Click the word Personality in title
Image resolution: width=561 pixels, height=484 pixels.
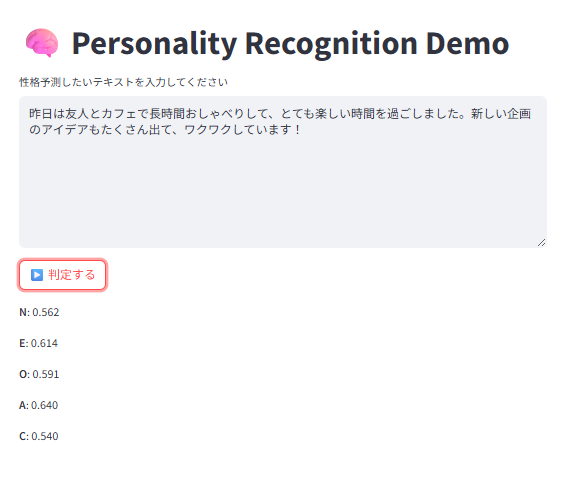click(x=155, y=44)
